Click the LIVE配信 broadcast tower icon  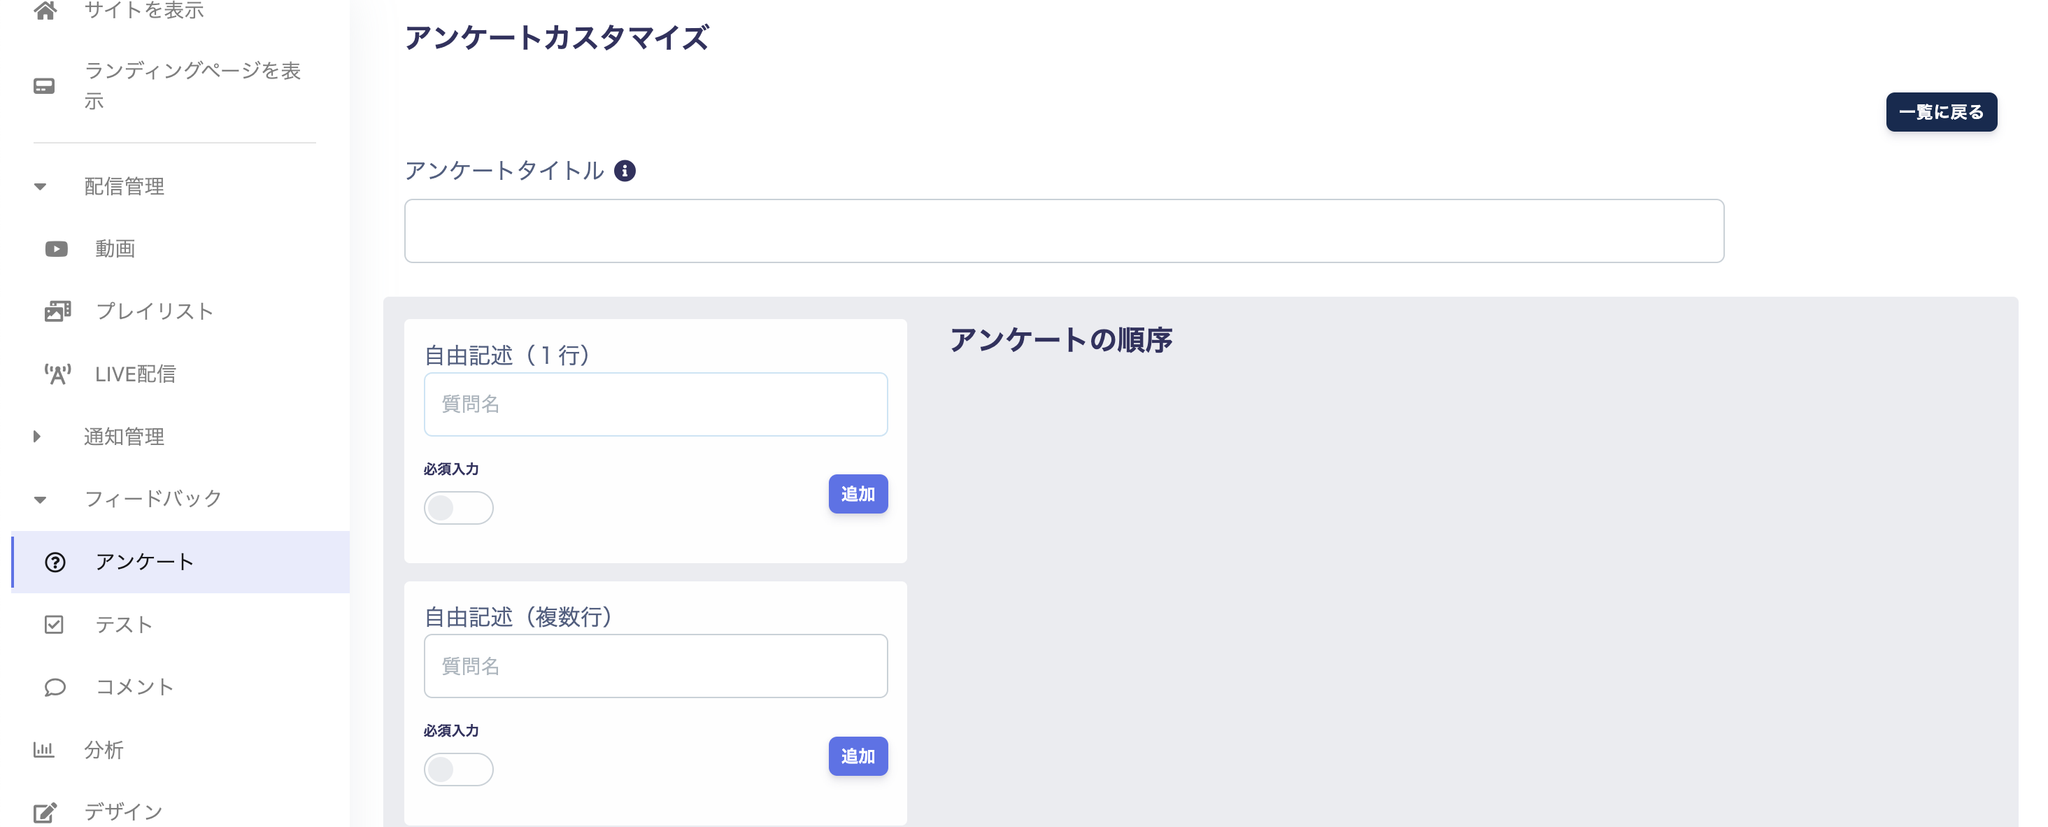click(x=57, y=374)
